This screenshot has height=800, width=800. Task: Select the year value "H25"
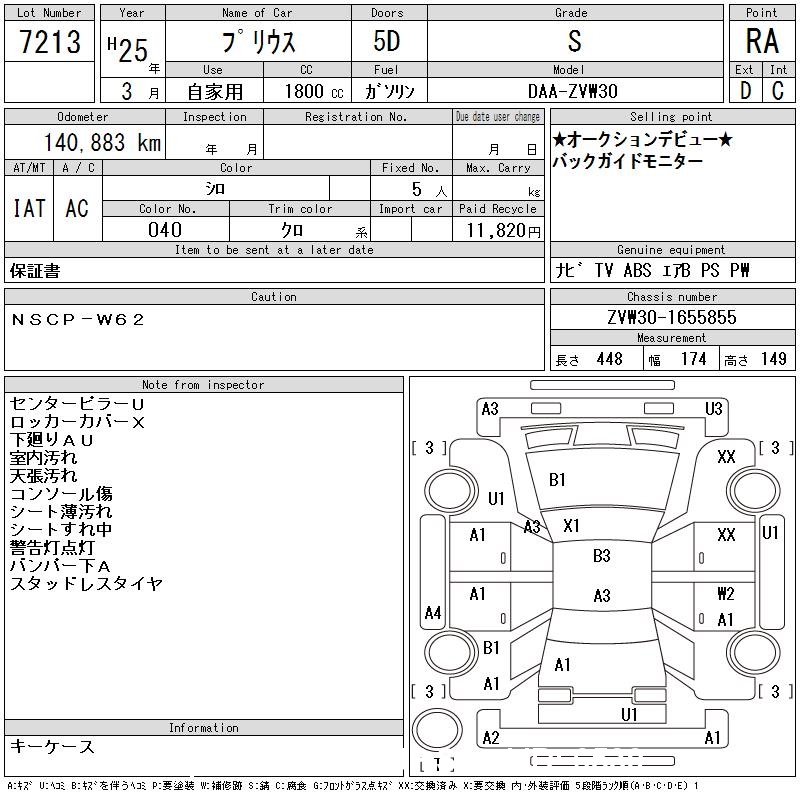[x=128, y=49]
